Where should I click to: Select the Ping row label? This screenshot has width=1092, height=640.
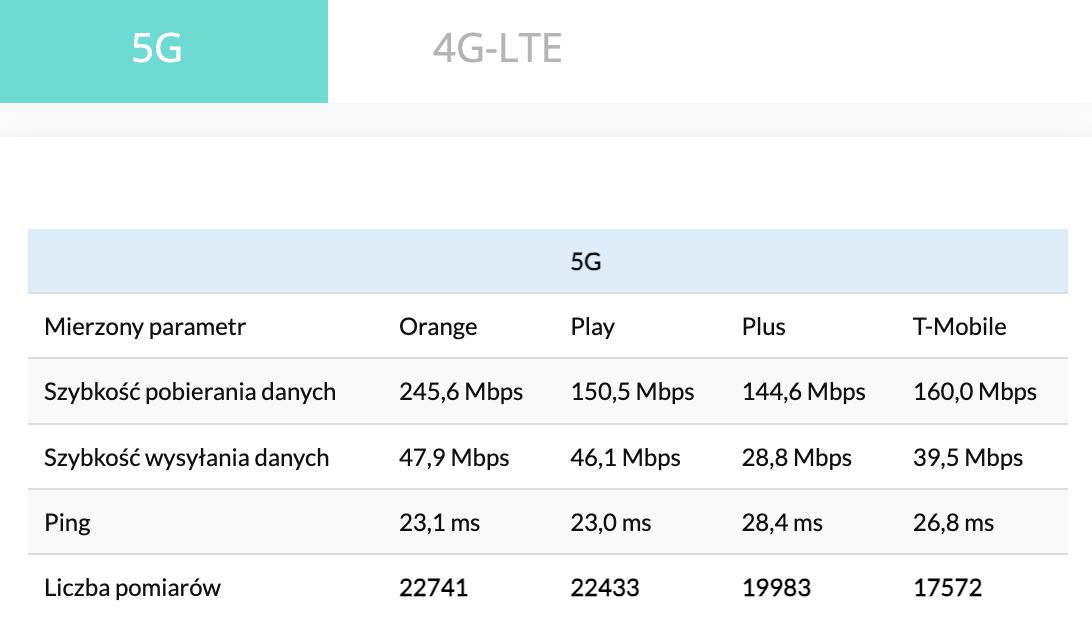point(67,523)
